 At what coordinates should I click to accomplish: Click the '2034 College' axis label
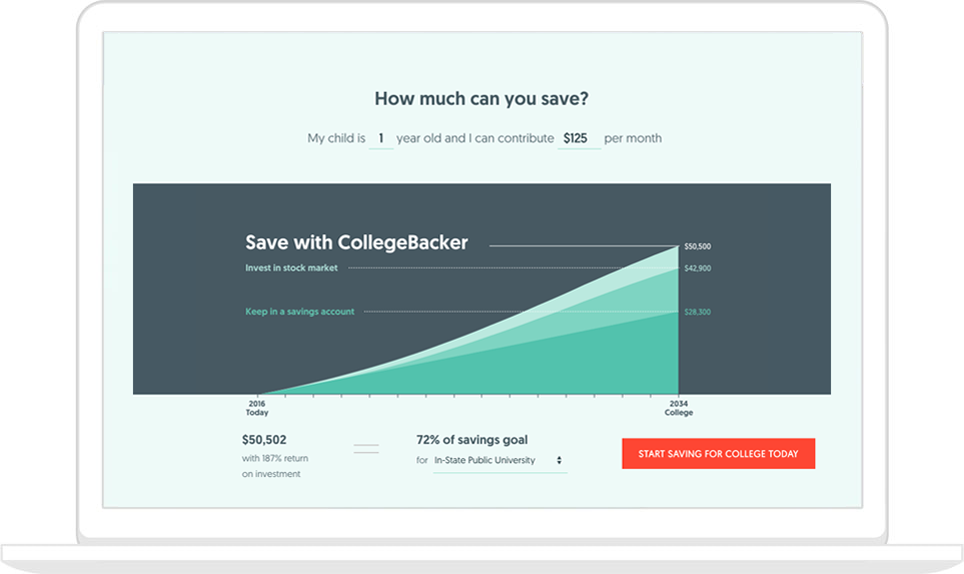point(678,408)
